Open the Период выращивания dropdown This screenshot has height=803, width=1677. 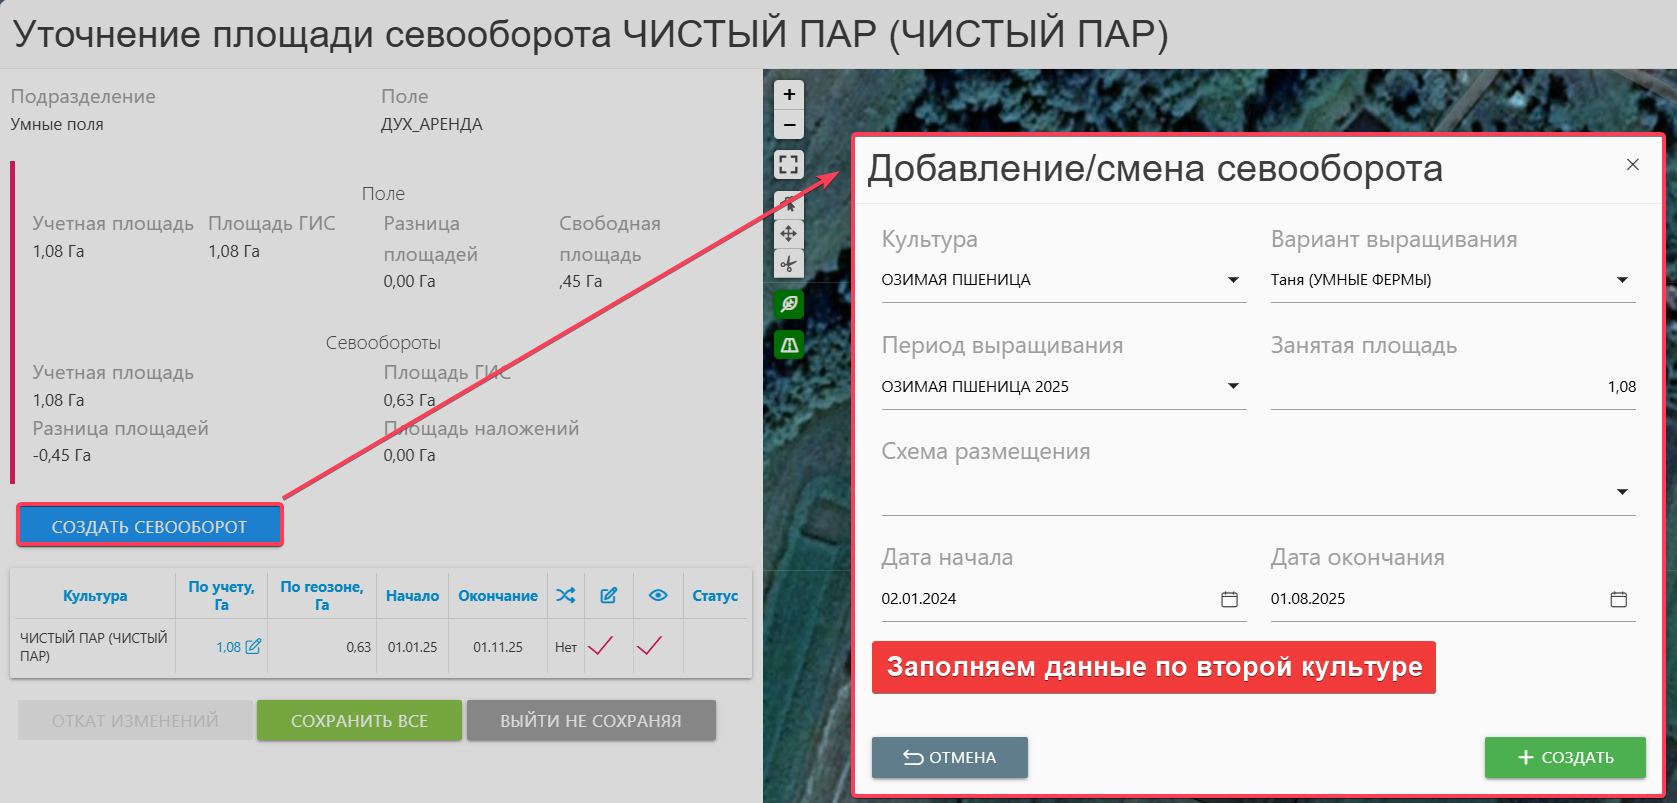(1233, 387)
